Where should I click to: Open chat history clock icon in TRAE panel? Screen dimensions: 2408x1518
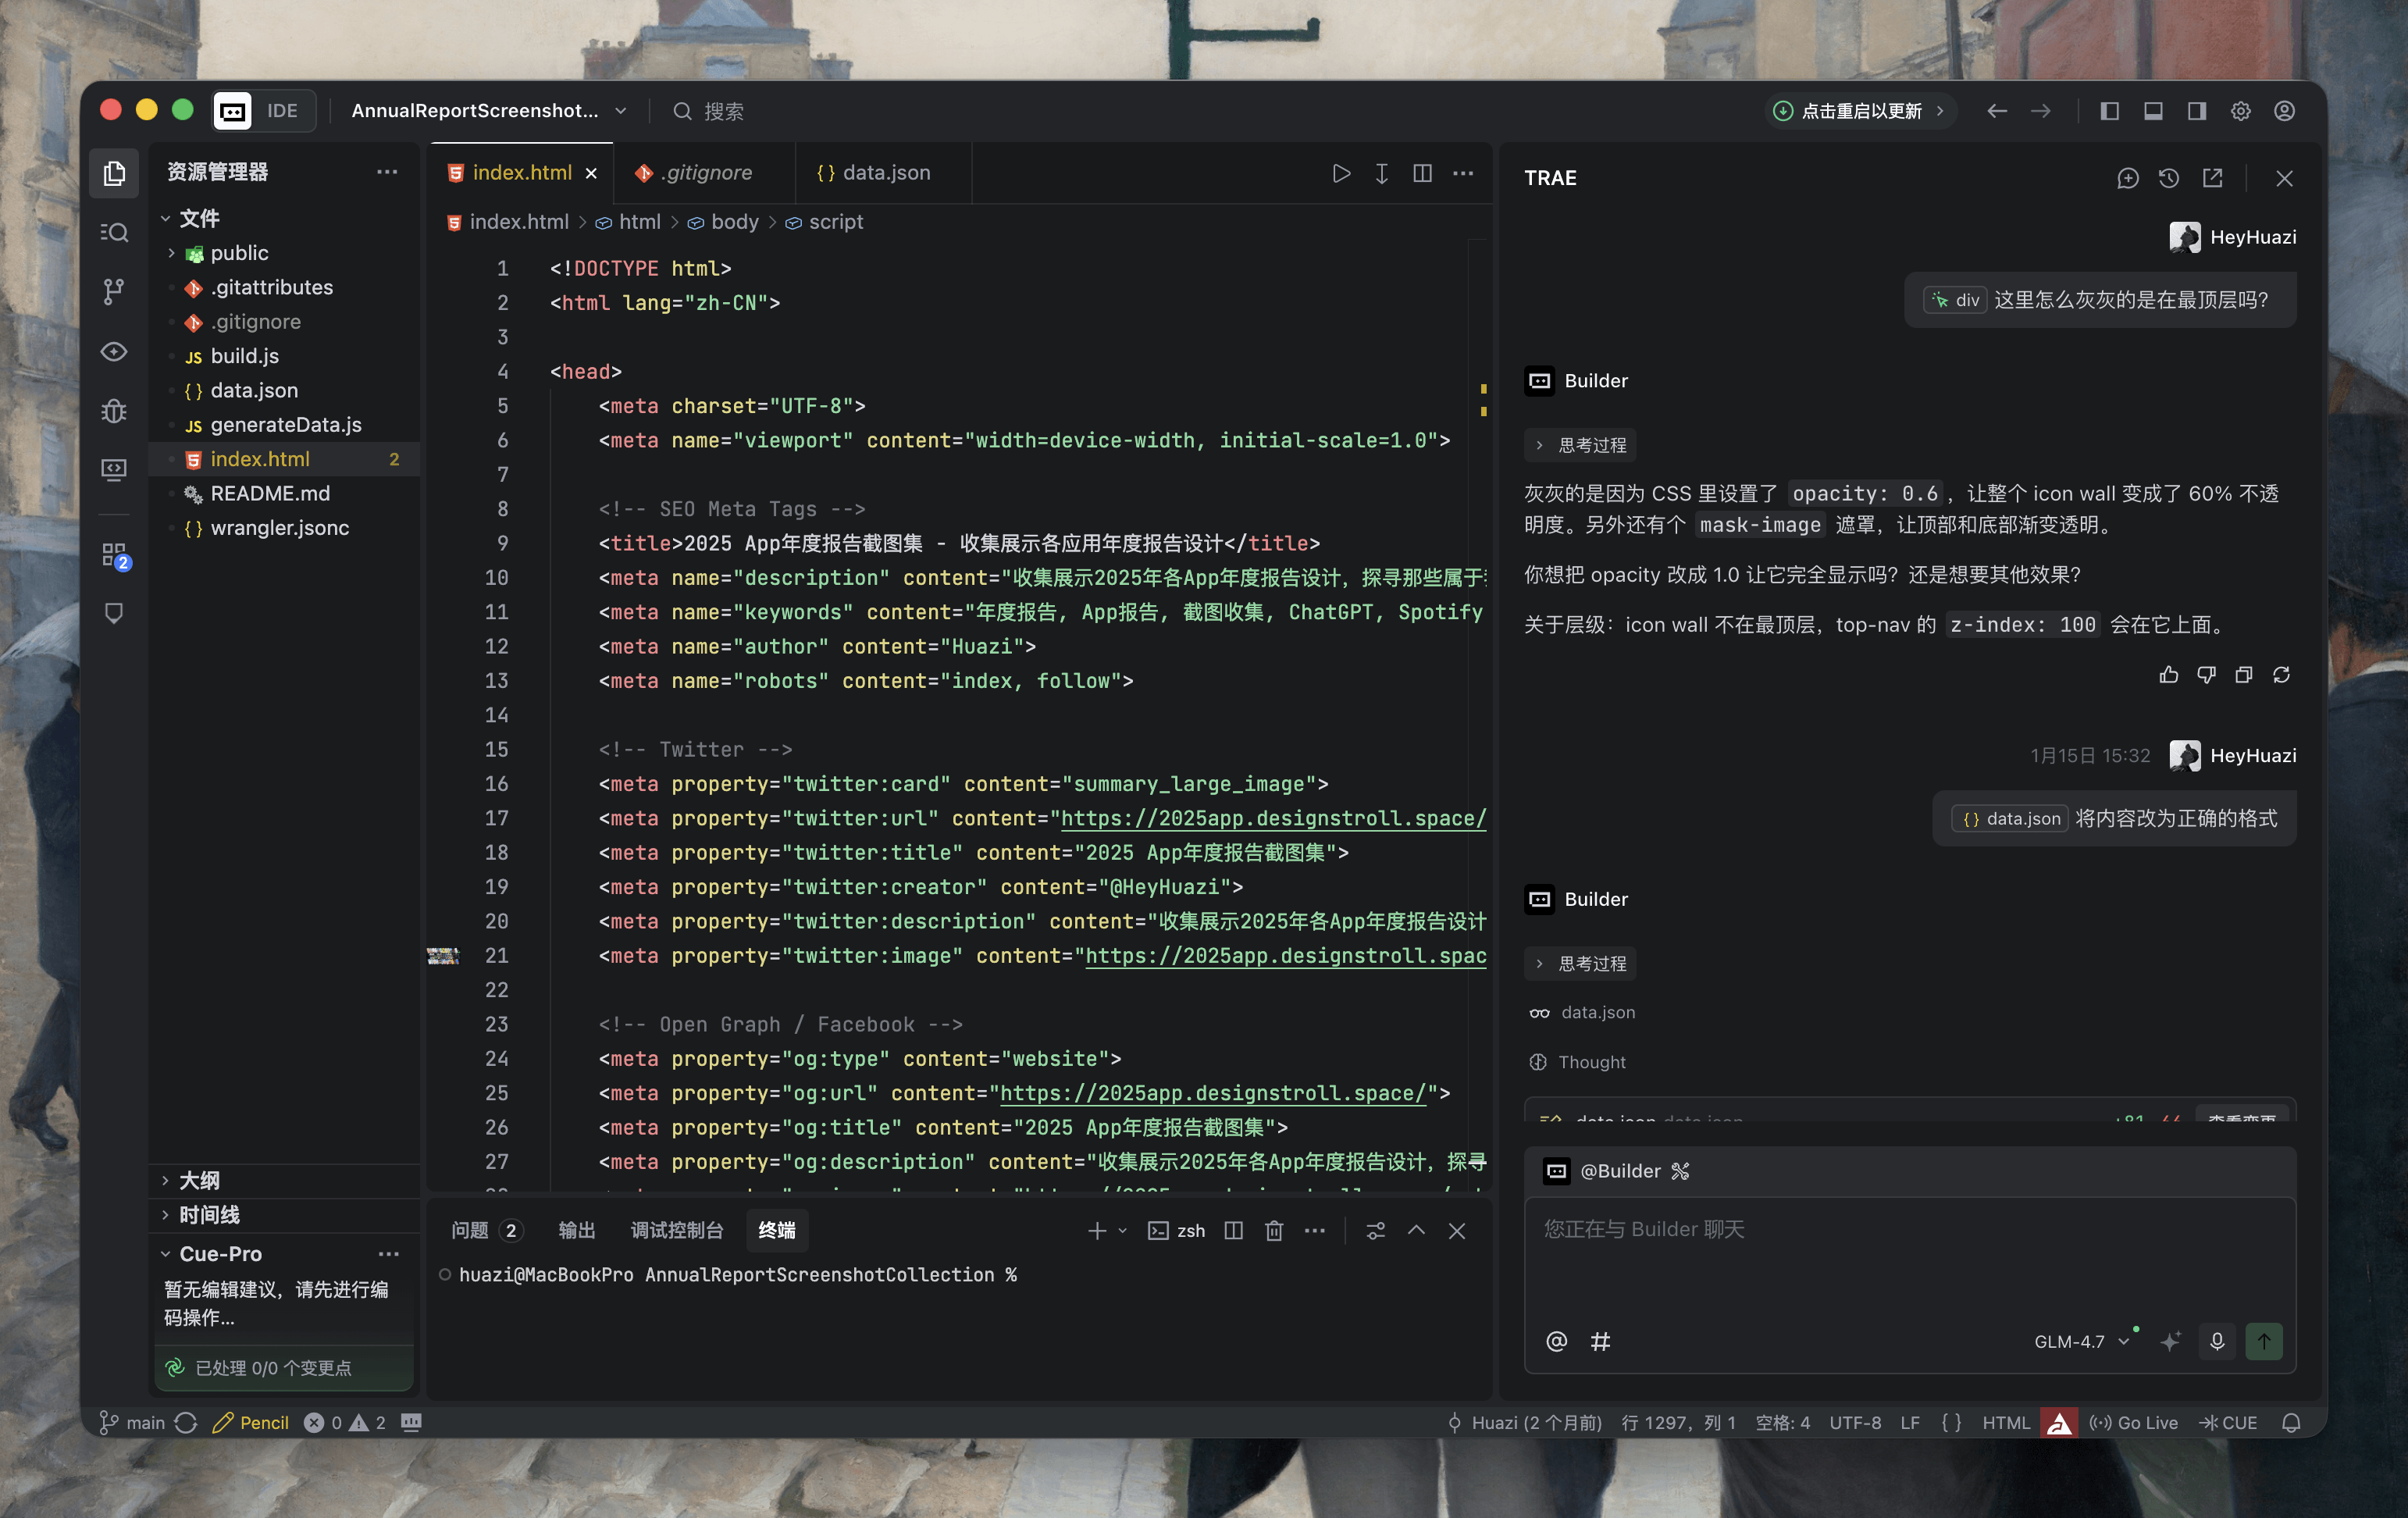2168,178
